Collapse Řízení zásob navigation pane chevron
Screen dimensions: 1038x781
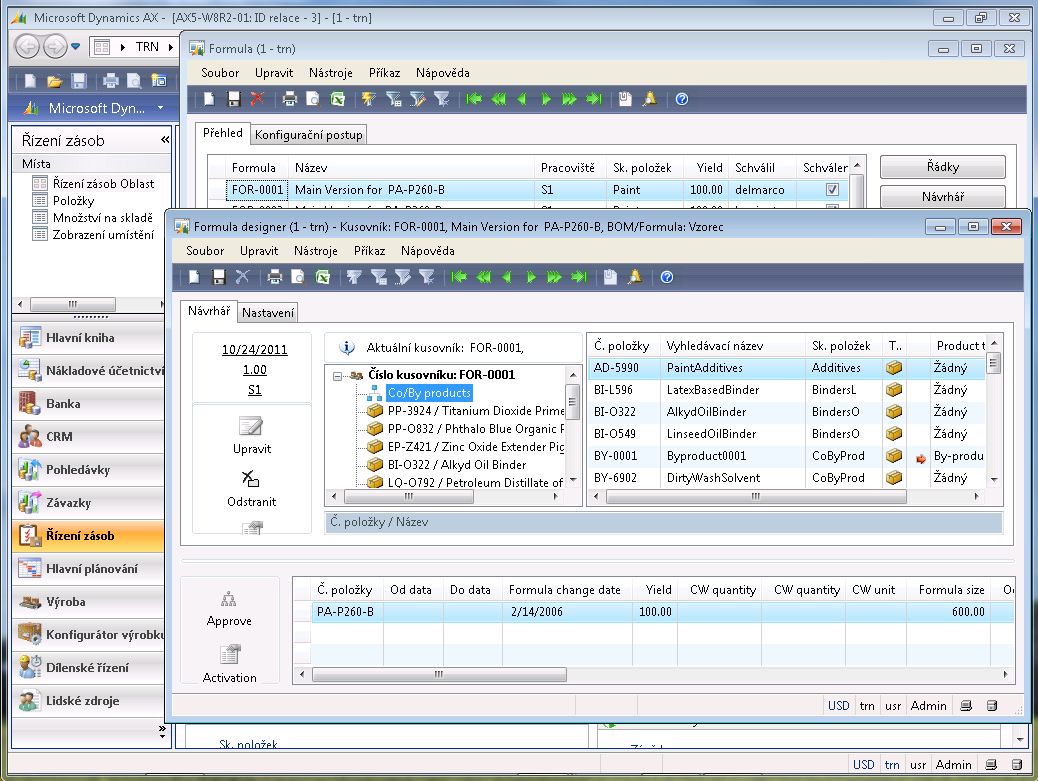(164, 140)
